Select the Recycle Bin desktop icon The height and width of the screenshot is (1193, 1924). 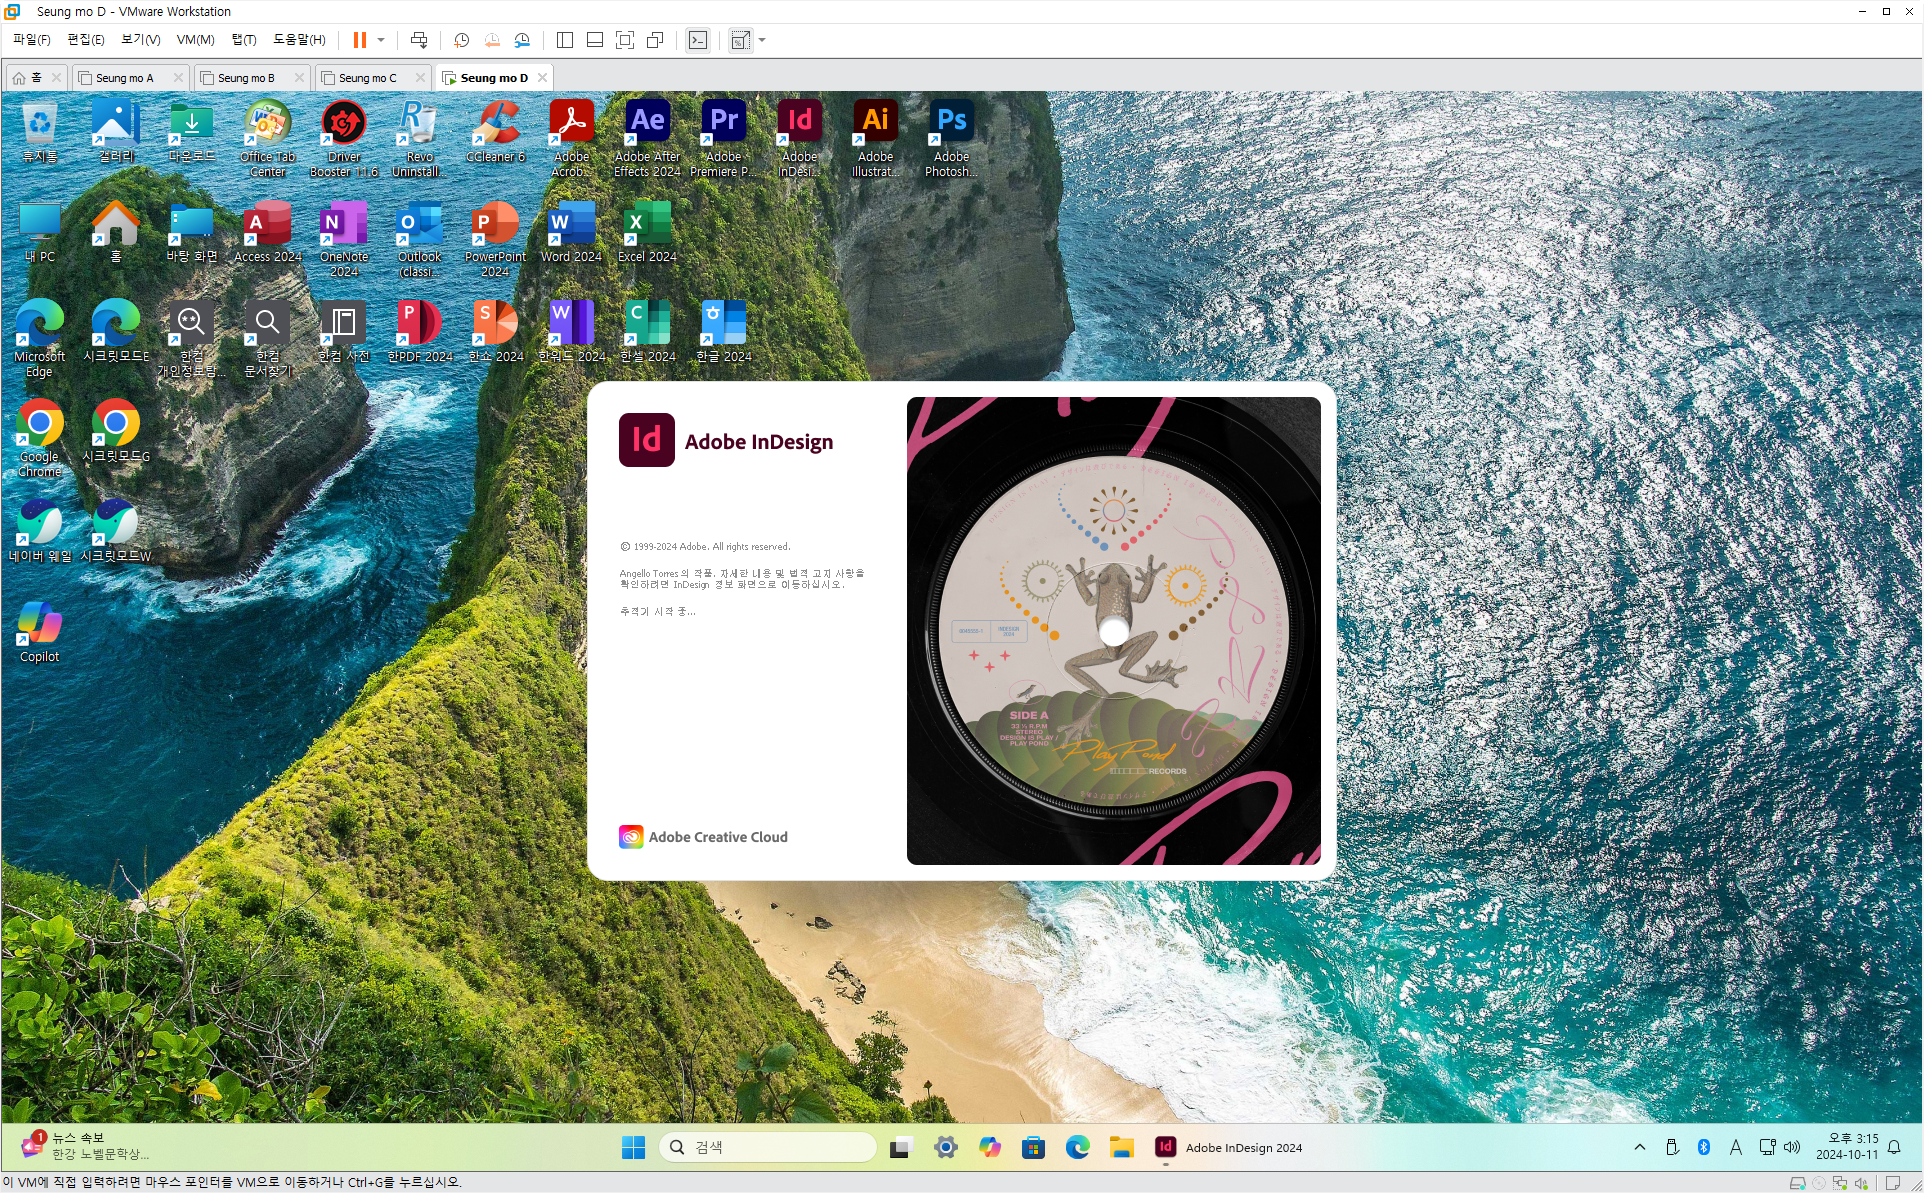pyautogui.click(x=39, y=131)
